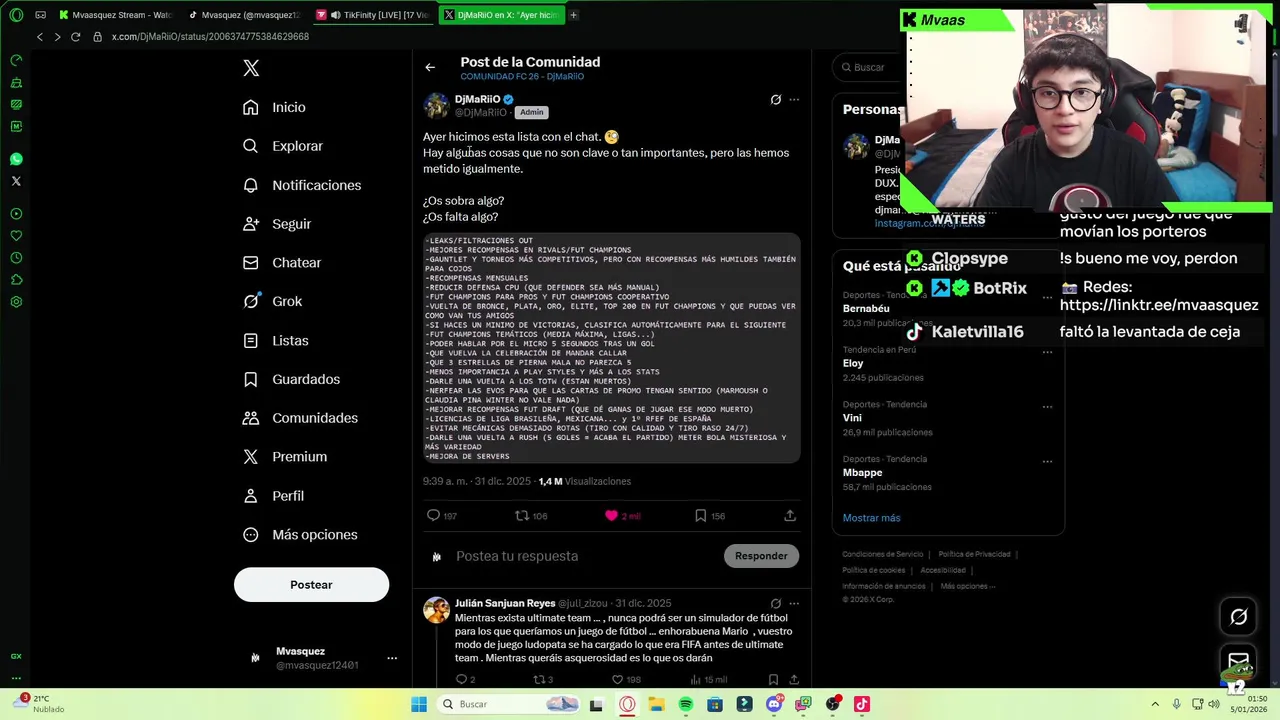
Task: Open account menu dots next to Mvasquez
Action: pos(392,658)
